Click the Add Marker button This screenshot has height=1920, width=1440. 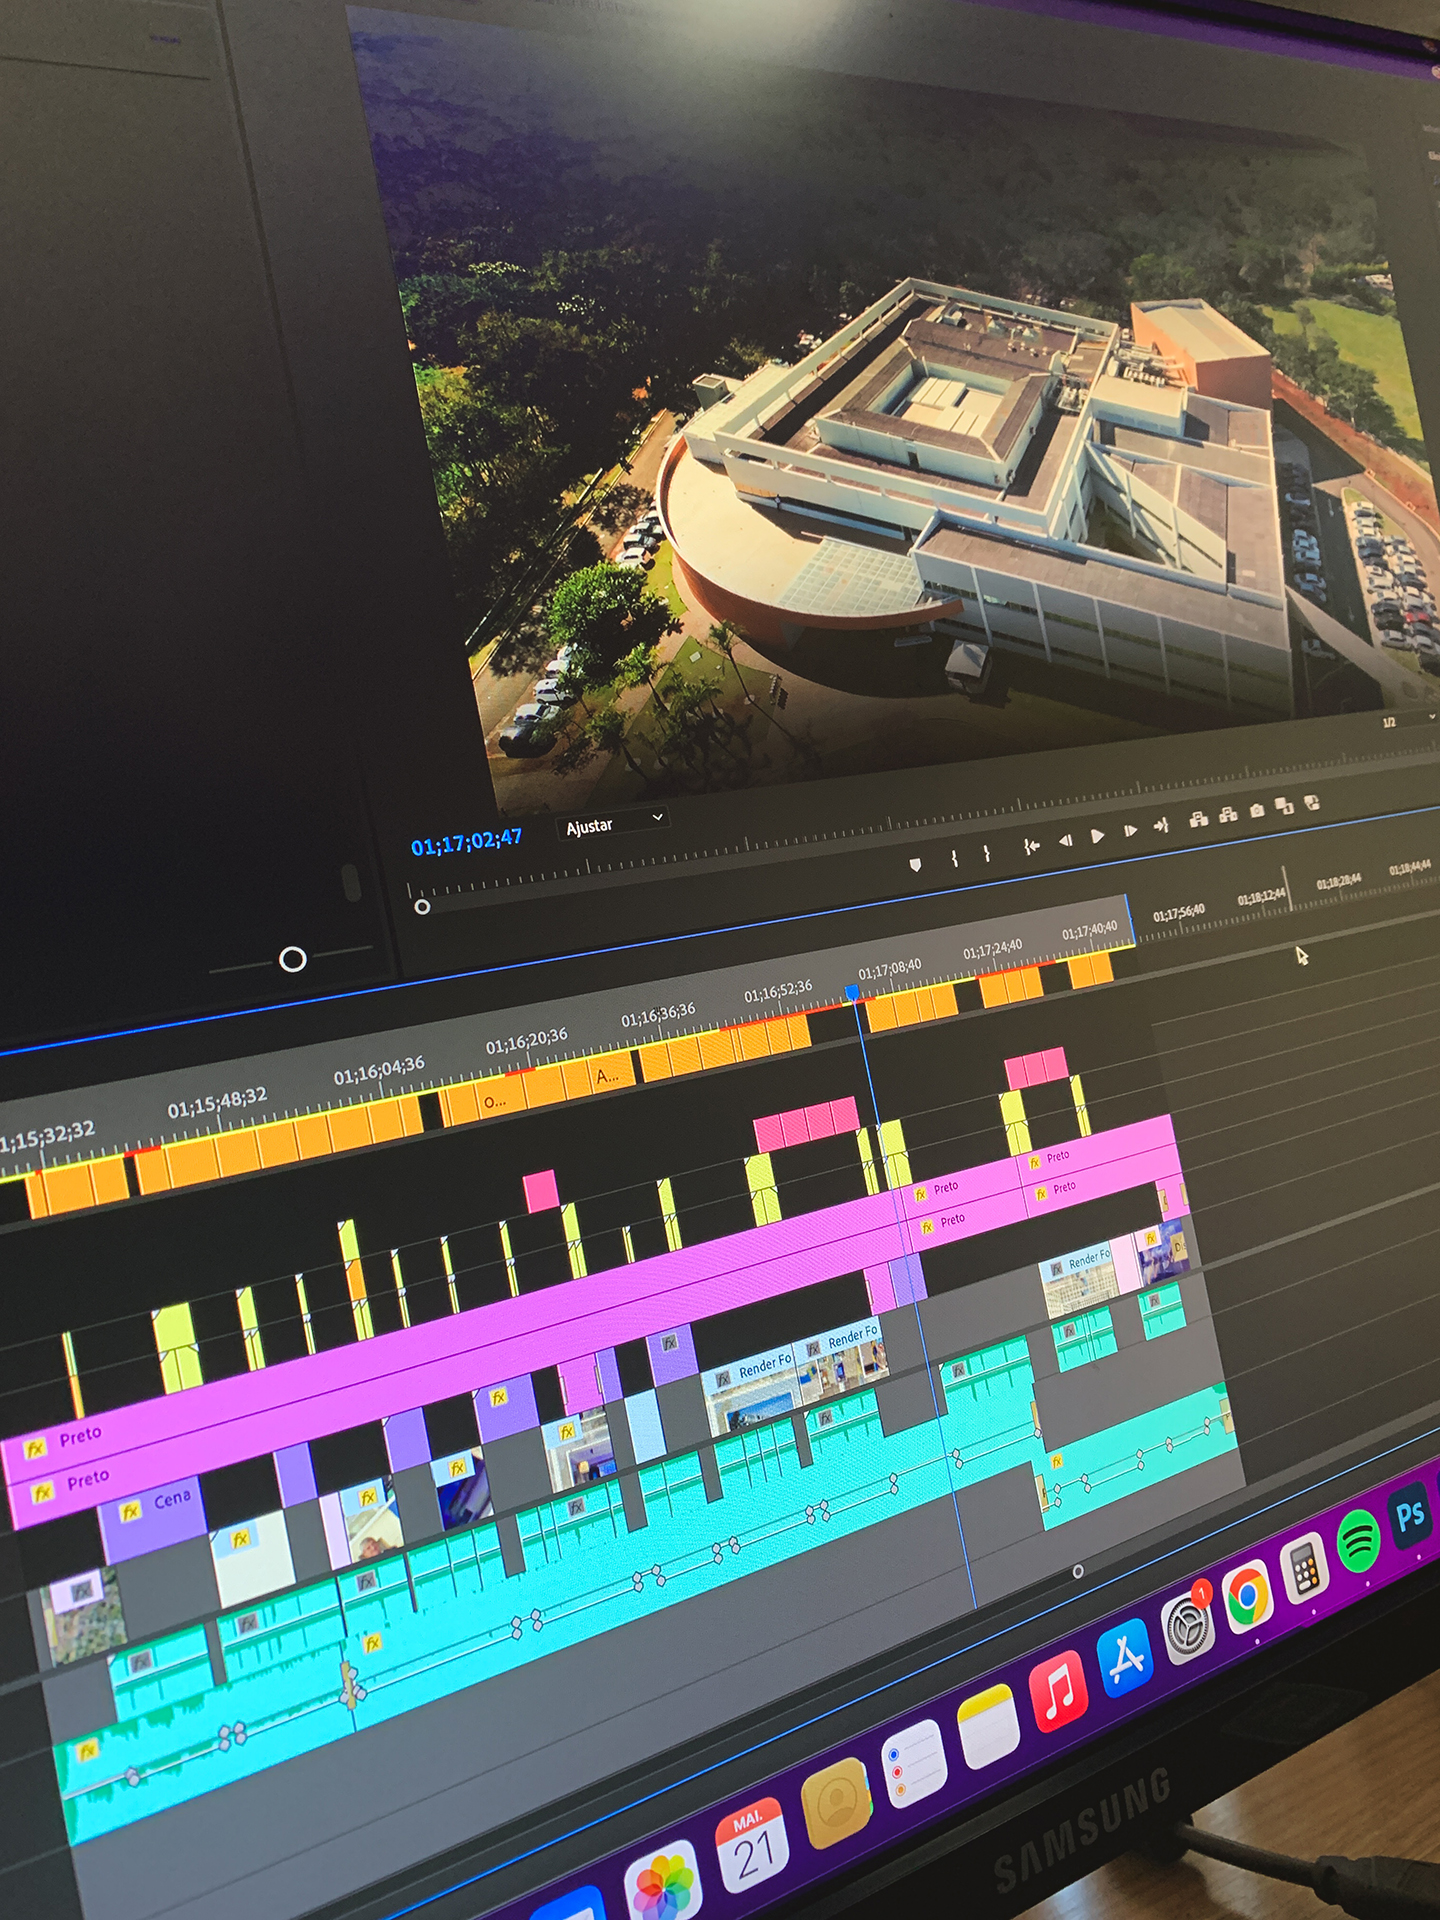[x=915, y=864]
